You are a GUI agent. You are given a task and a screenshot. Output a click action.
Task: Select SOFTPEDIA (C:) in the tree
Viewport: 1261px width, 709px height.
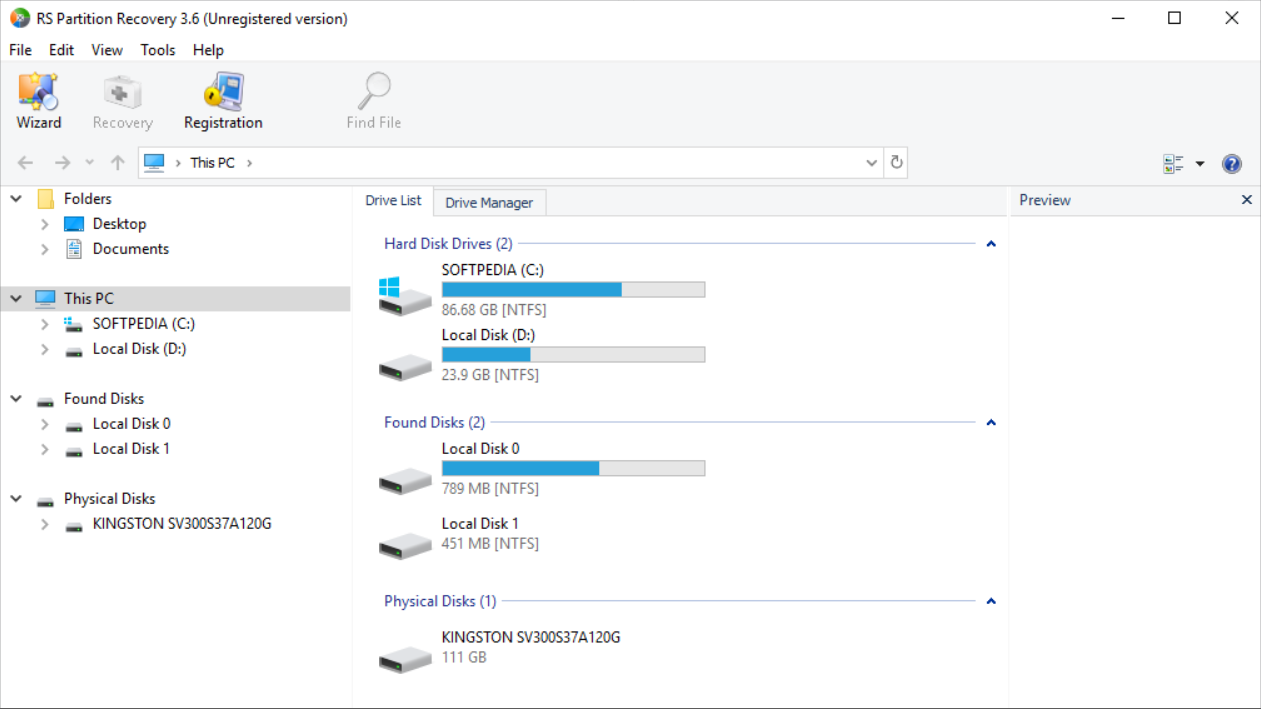(x=144, y=324)
